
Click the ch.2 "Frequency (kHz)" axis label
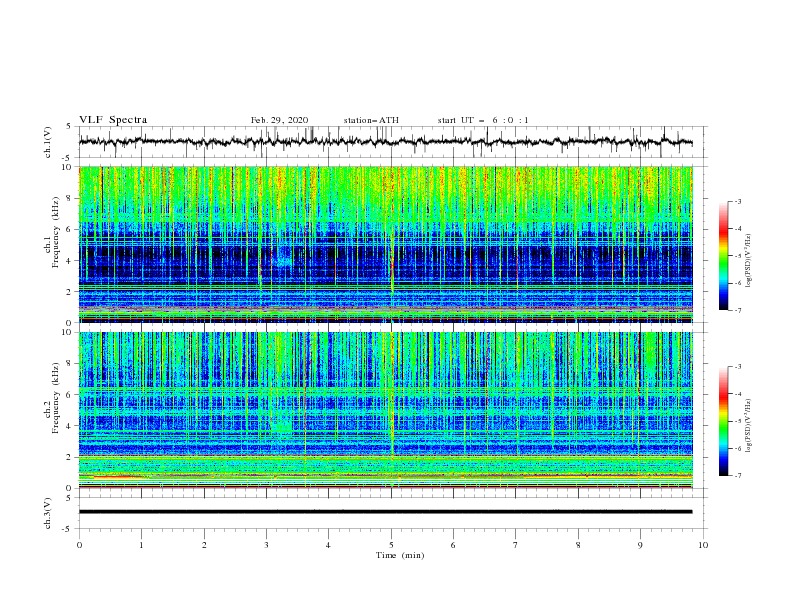coord(56,396)
